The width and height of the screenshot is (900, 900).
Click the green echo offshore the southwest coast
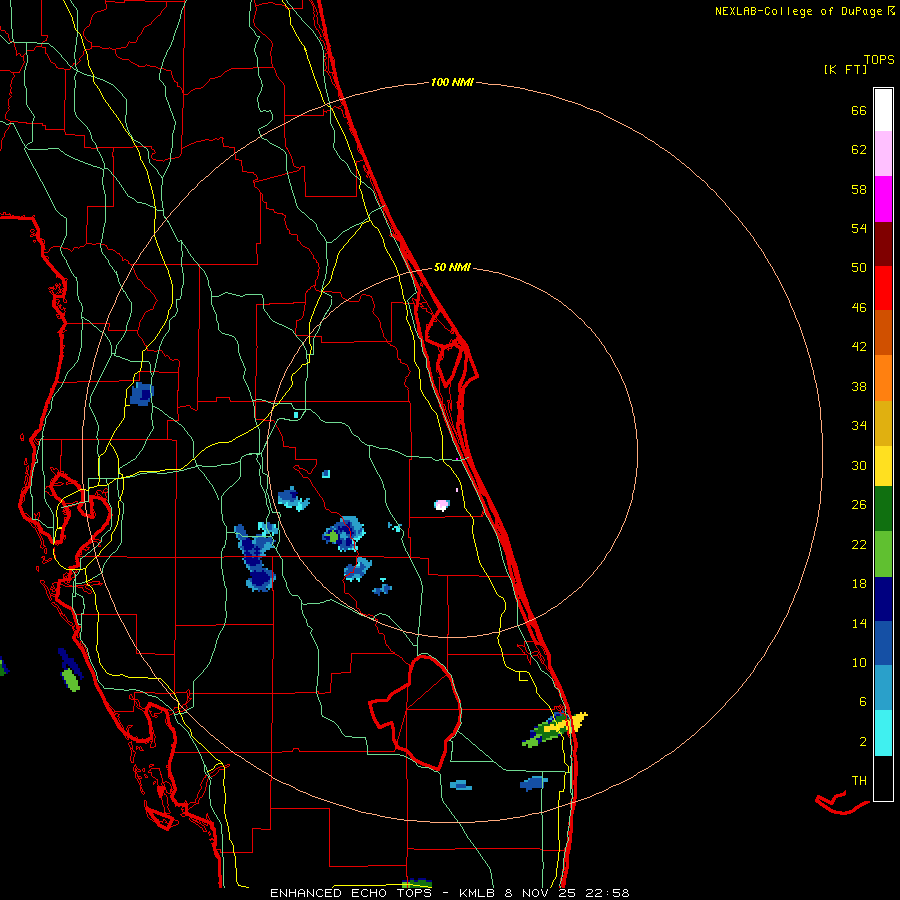(x=71, y=679)
